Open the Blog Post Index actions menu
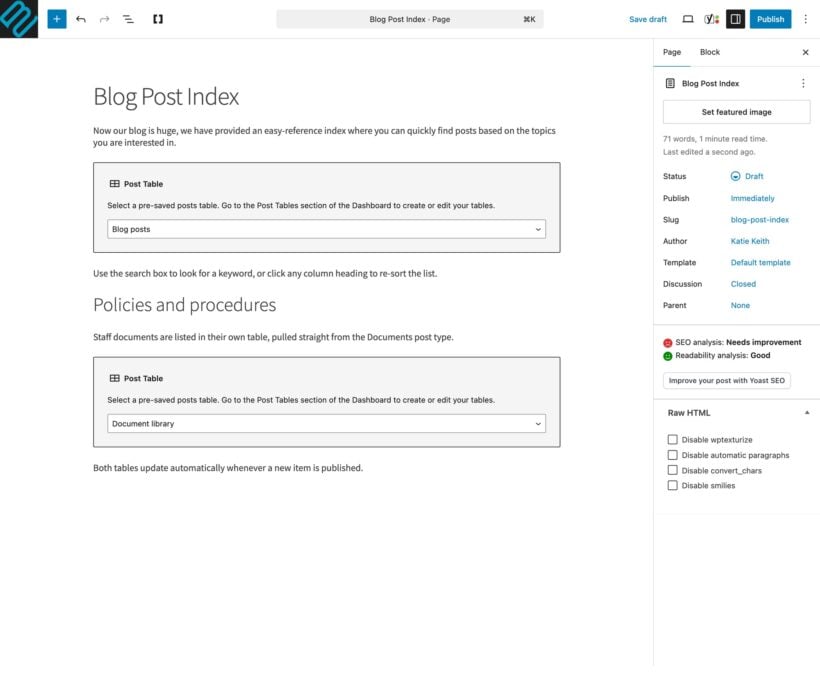The image size is (820, 681). pos(803,83)
